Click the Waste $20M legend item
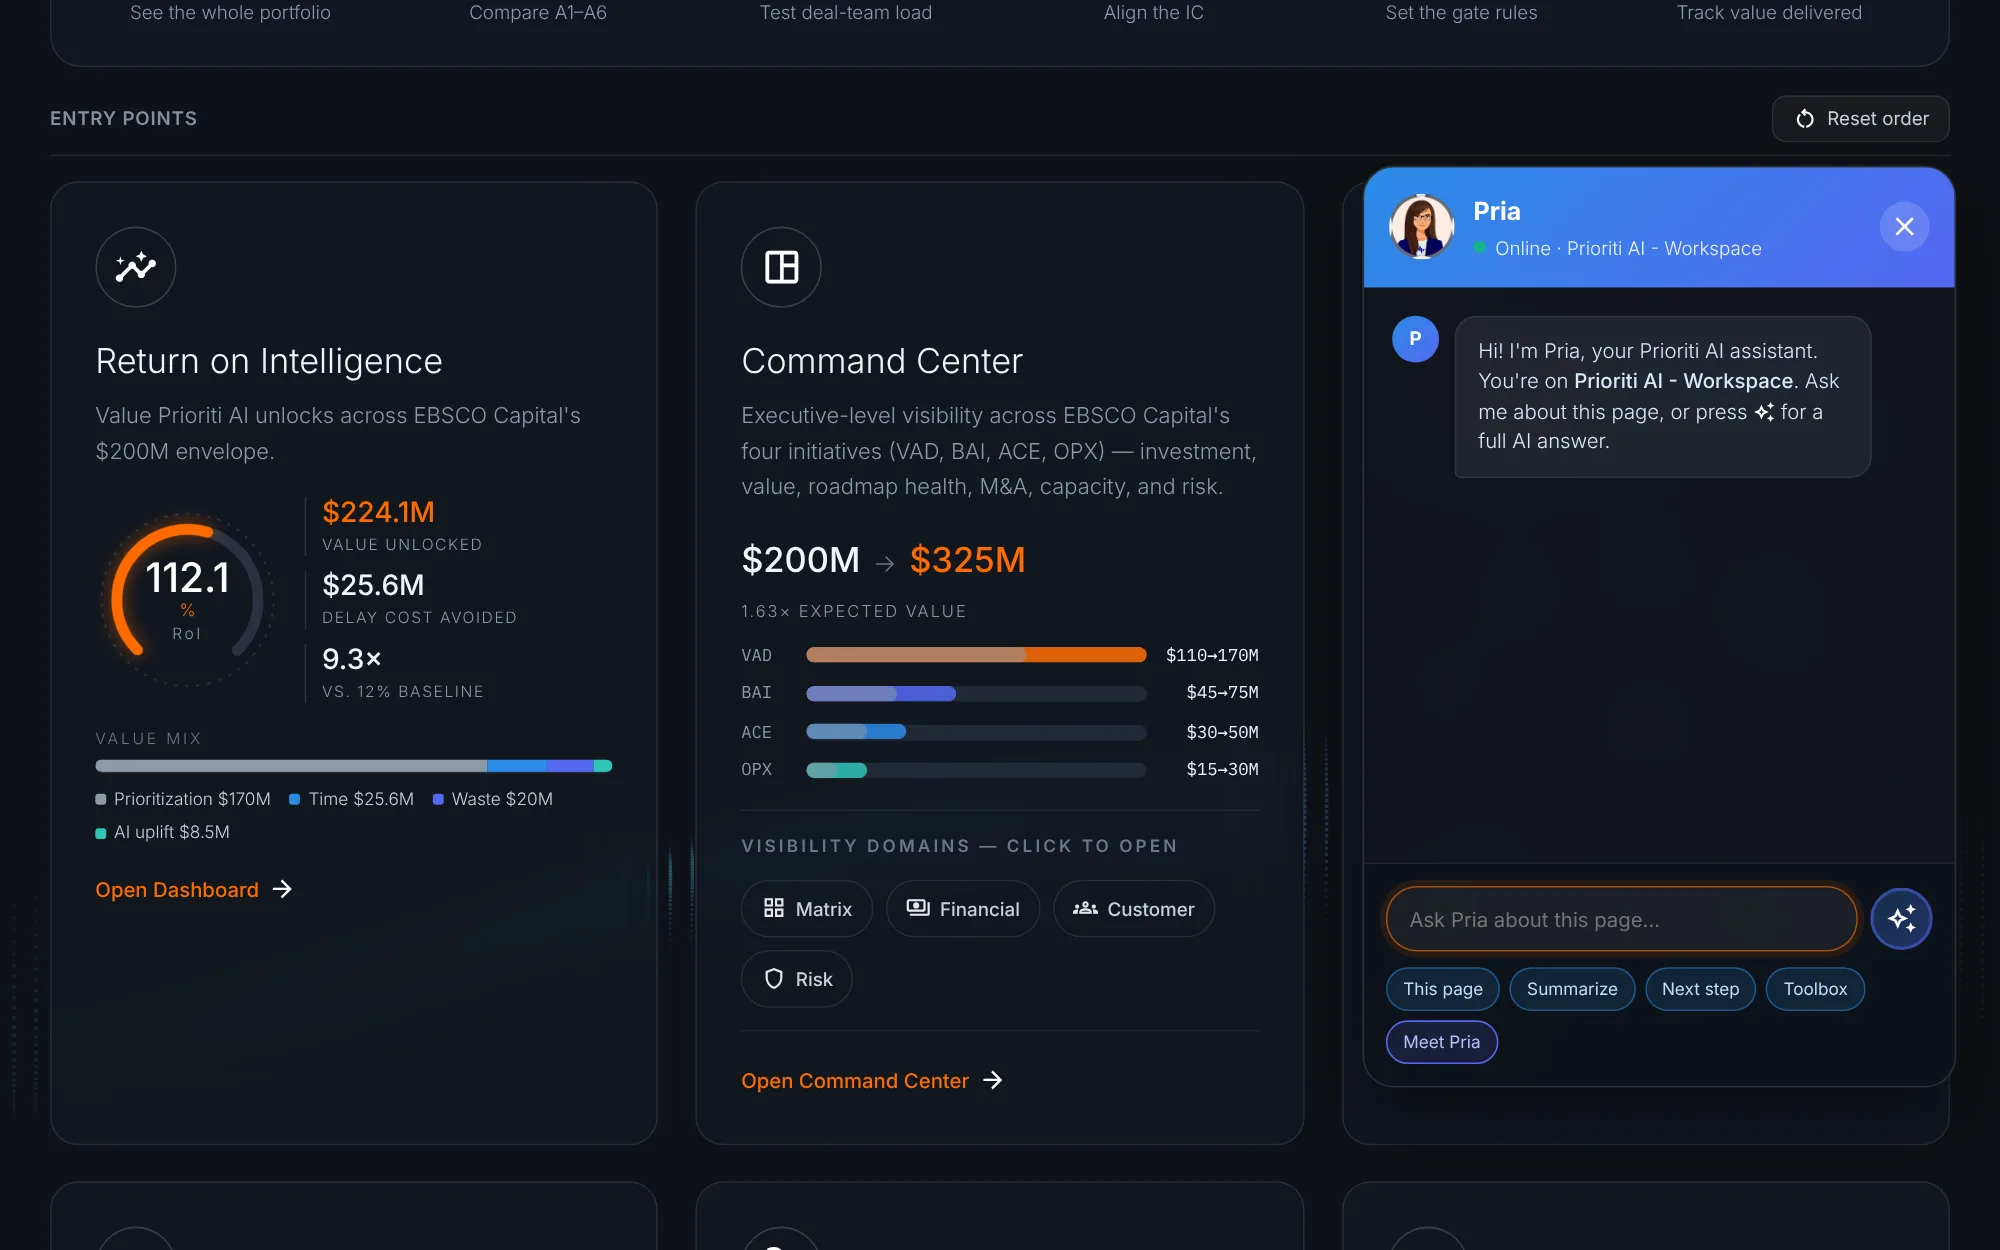 pyautogui.click(x=493, y=799)
